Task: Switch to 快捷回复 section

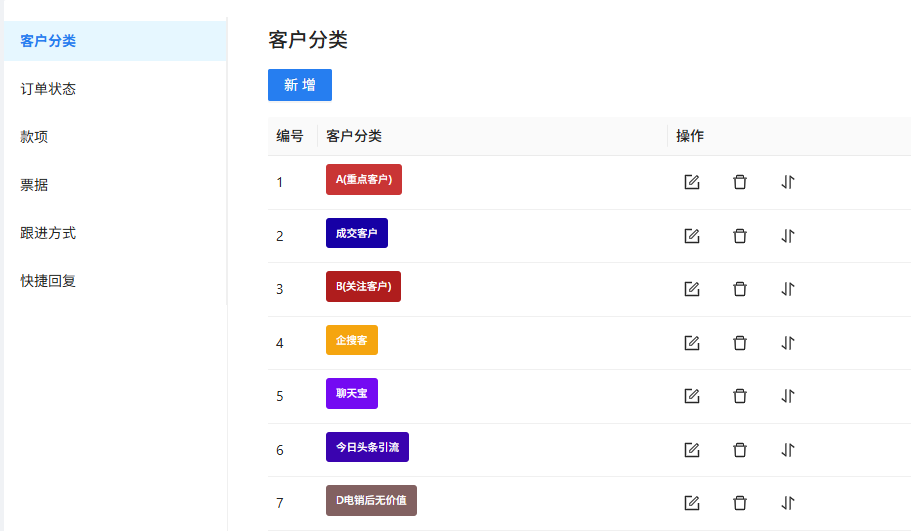Action: [48, 281]
